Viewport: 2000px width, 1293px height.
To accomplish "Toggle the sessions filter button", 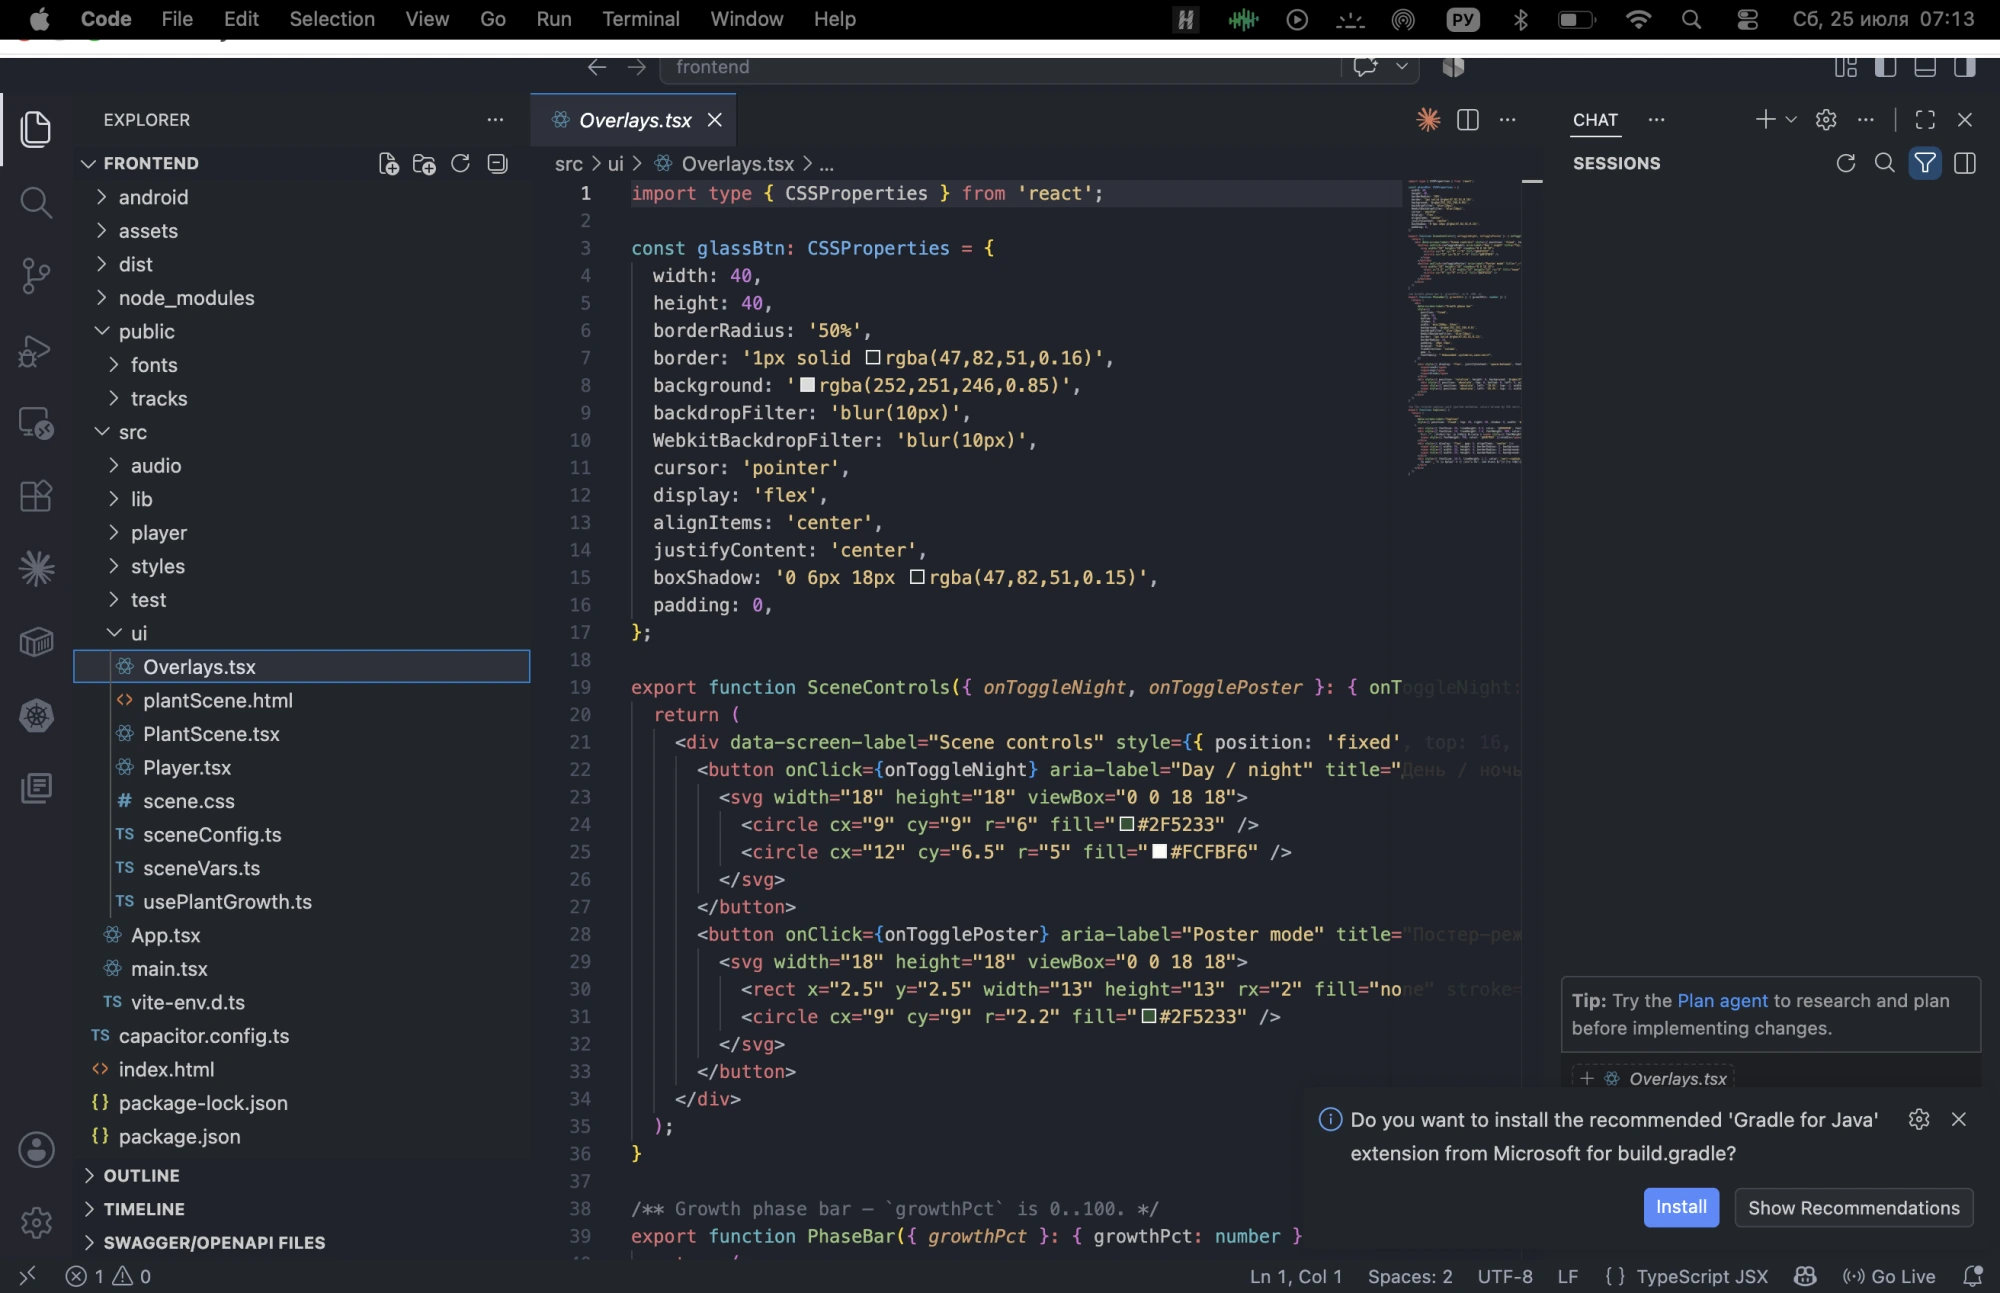I will [x=1925, y=163].
